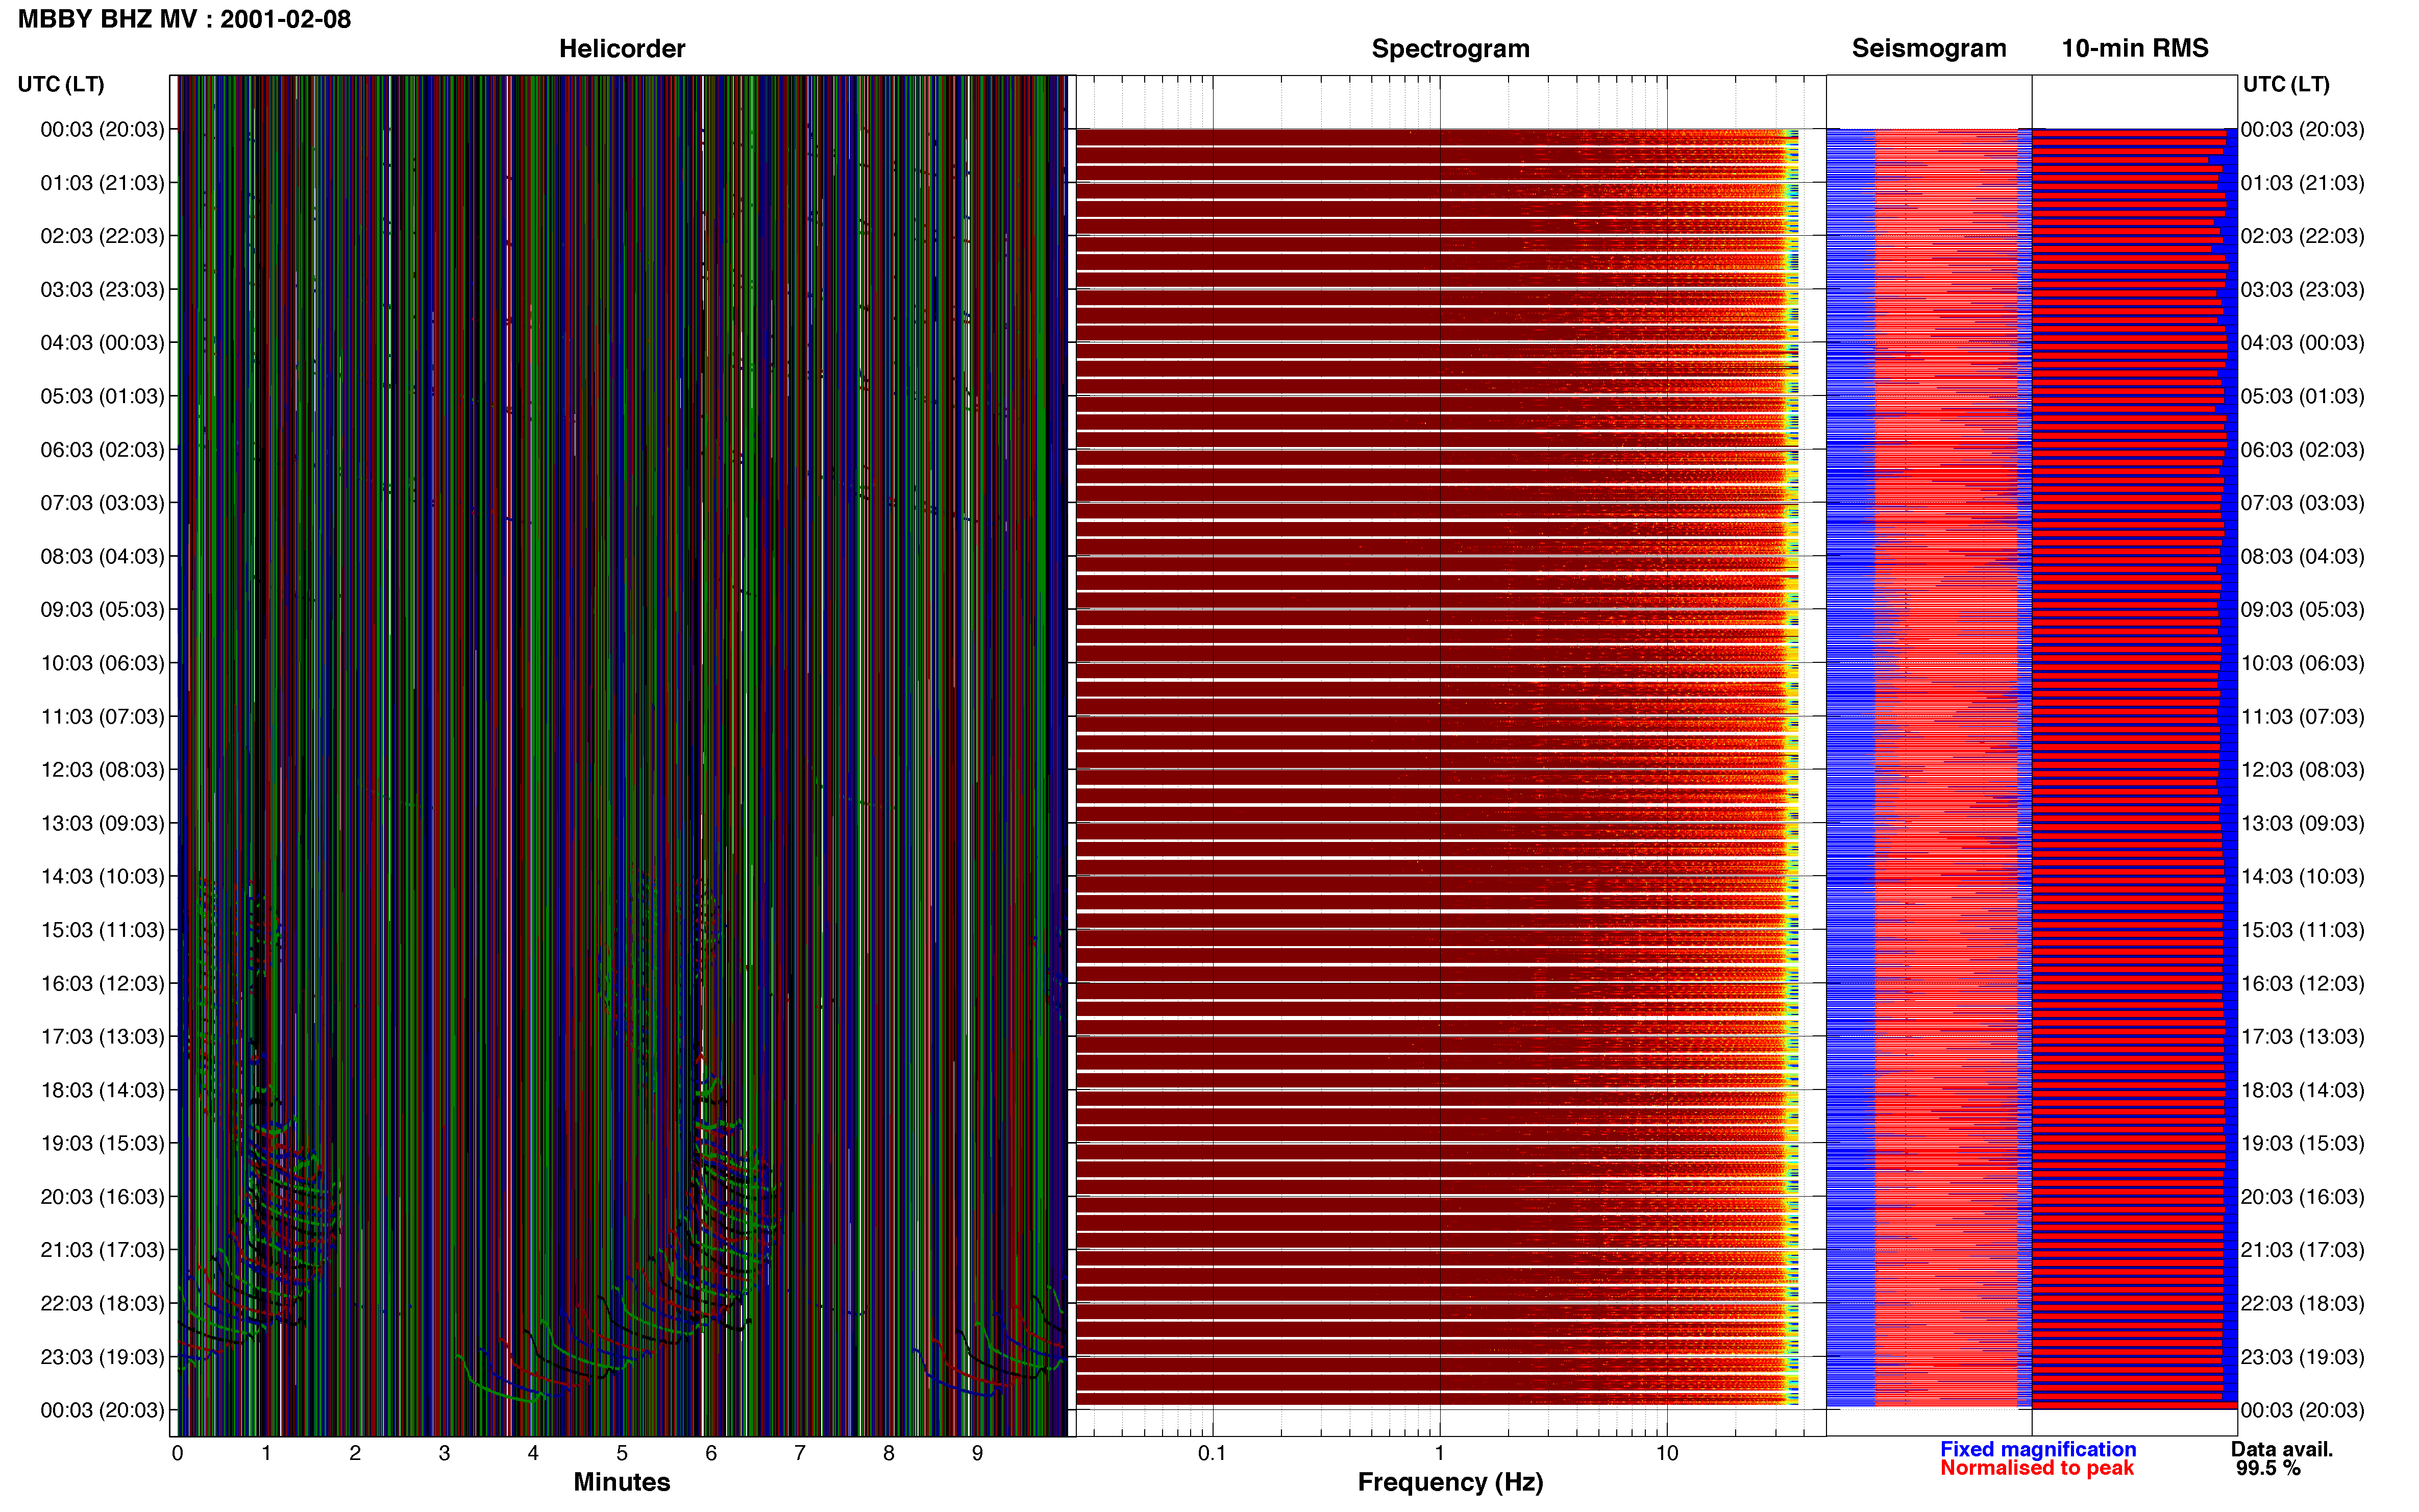Select the 'Spectrogram' panel heading
Image resolution: width=2419 pixels, height=1512 pixels.
pyautogui.click(x=1450, y=48)
